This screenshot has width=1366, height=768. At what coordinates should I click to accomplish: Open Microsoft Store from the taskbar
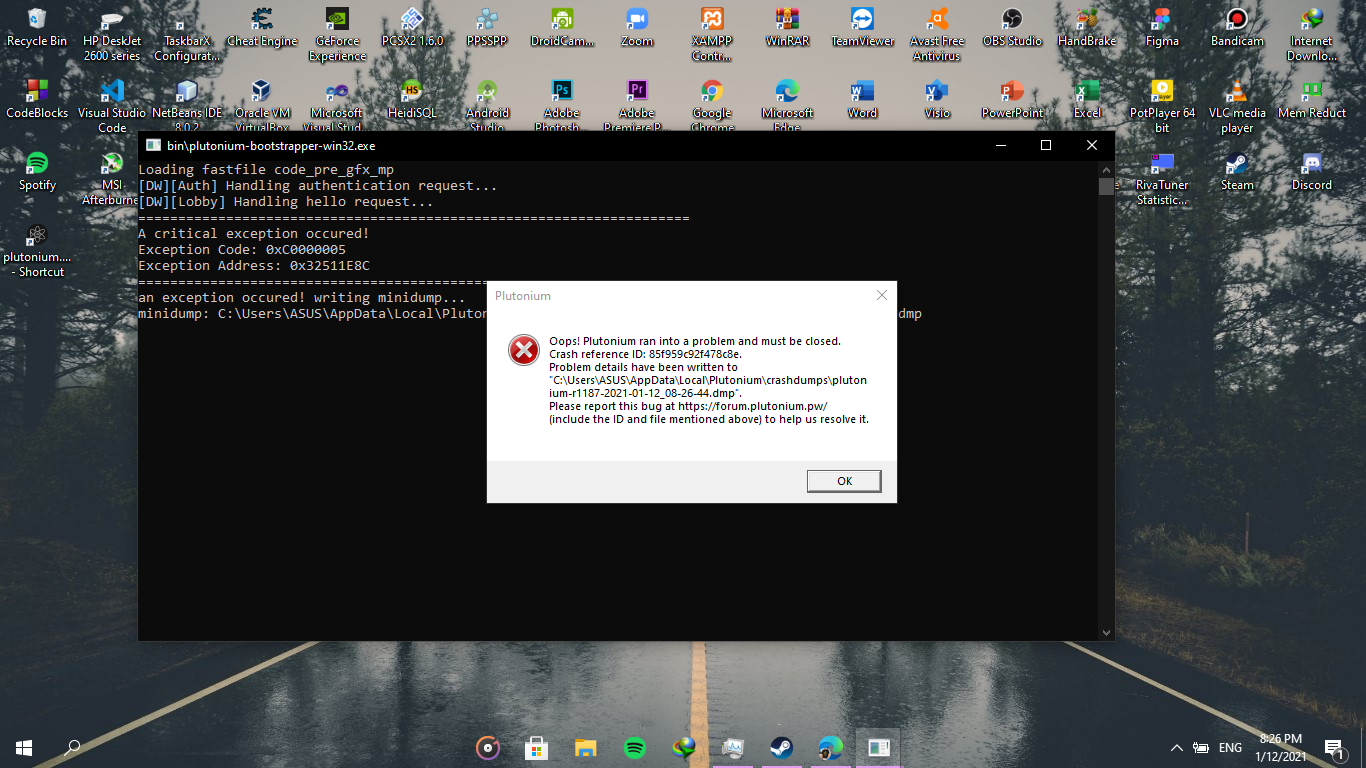(536, 747)
